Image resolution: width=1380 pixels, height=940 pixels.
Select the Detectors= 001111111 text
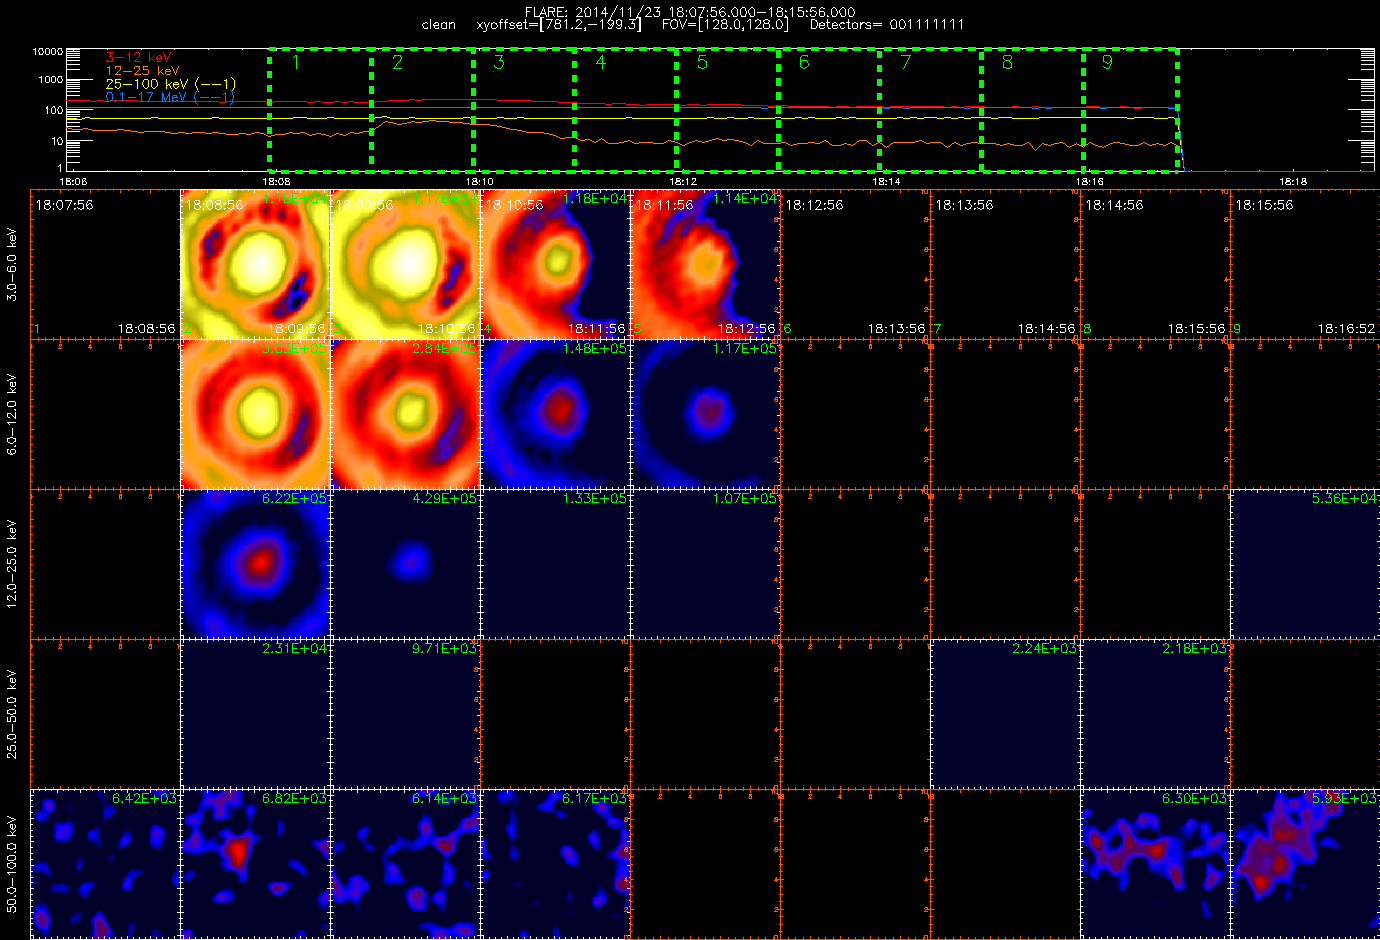coord(887,24)
